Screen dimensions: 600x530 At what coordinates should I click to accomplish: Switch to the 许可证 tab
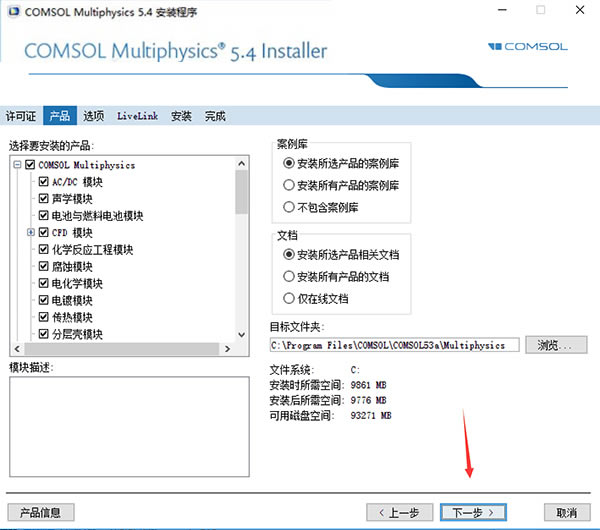pos(21,116)
